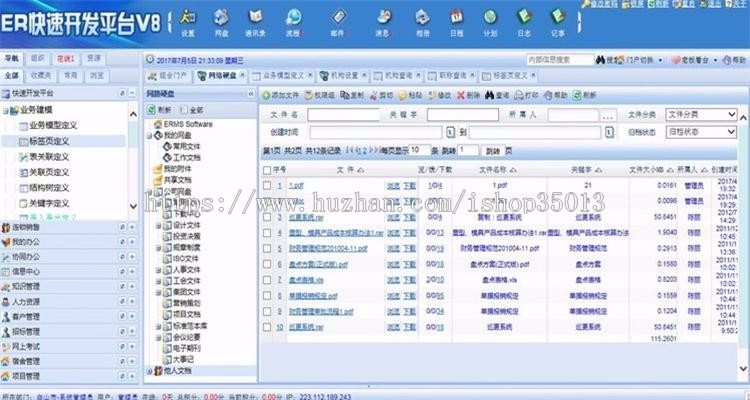
Task: Open 1.pdf file link
Action: point(296,186)
